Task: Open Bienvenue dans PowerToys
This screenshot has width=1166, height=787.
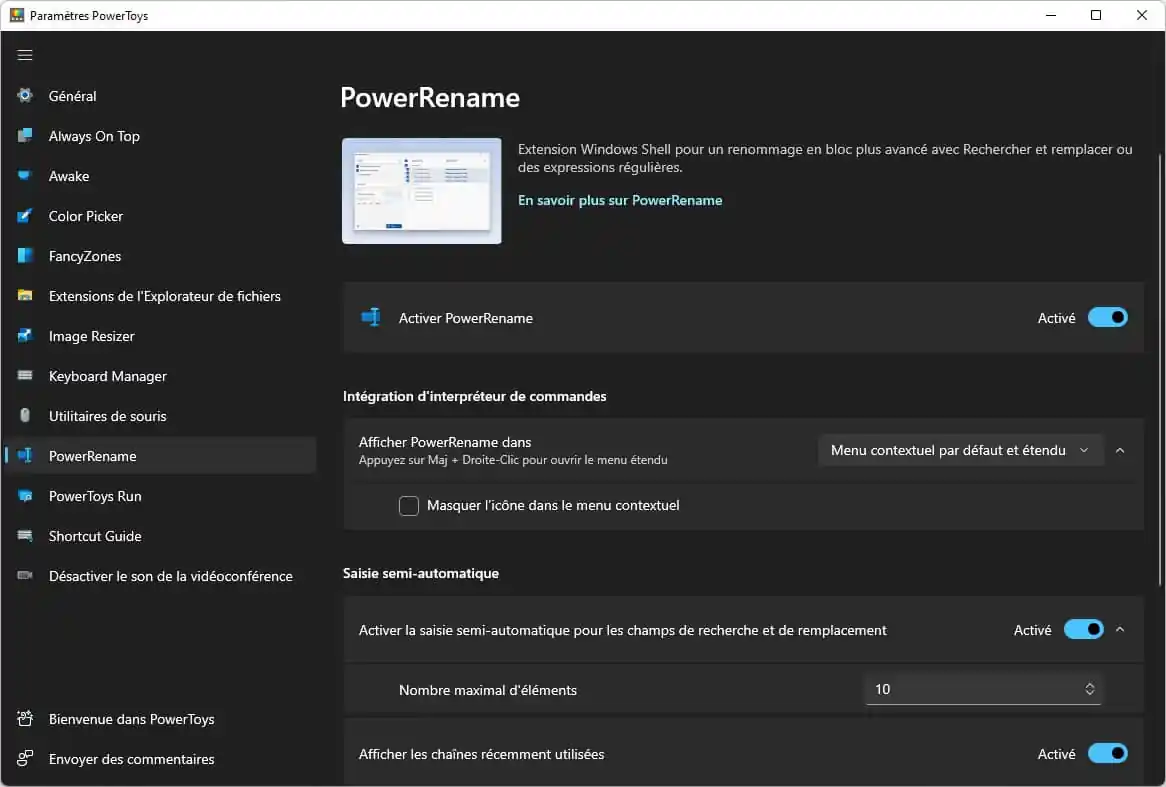Action: tap(161, 719)
